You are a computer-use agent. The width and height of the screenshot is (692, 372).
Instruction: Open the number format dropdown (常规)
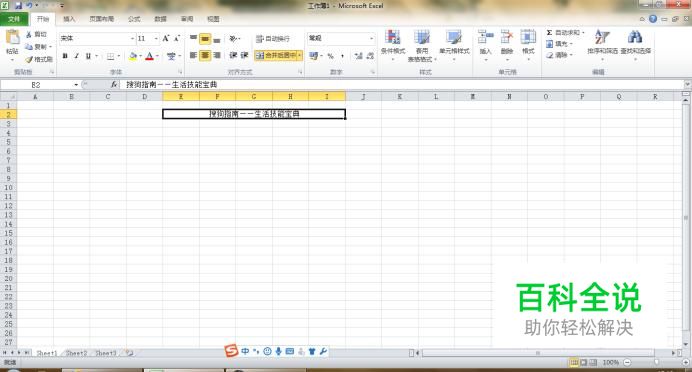tap(371, 38)
